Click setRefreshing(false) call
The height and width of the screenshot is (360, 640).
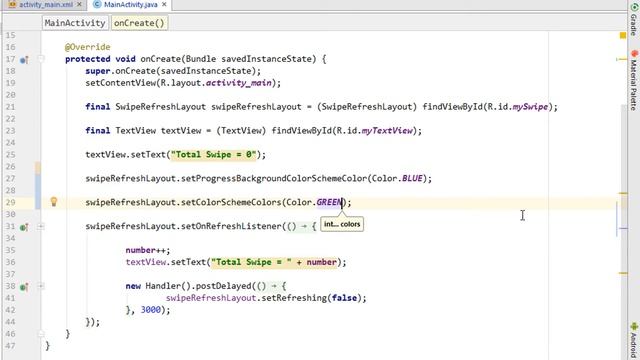311,298
